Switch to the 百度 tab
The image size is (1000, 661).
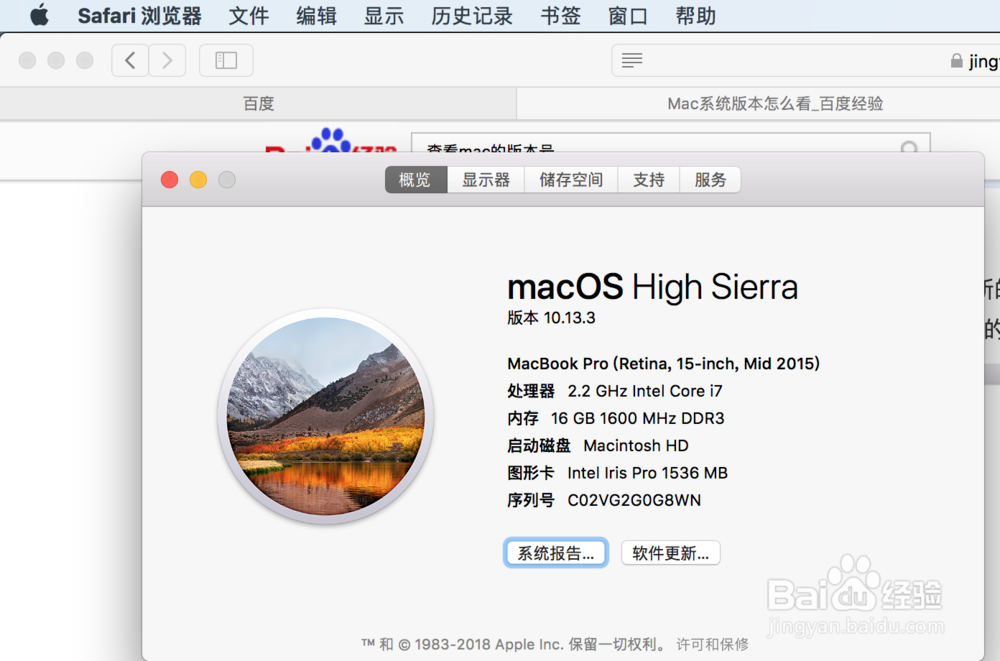tap(258, 103)
